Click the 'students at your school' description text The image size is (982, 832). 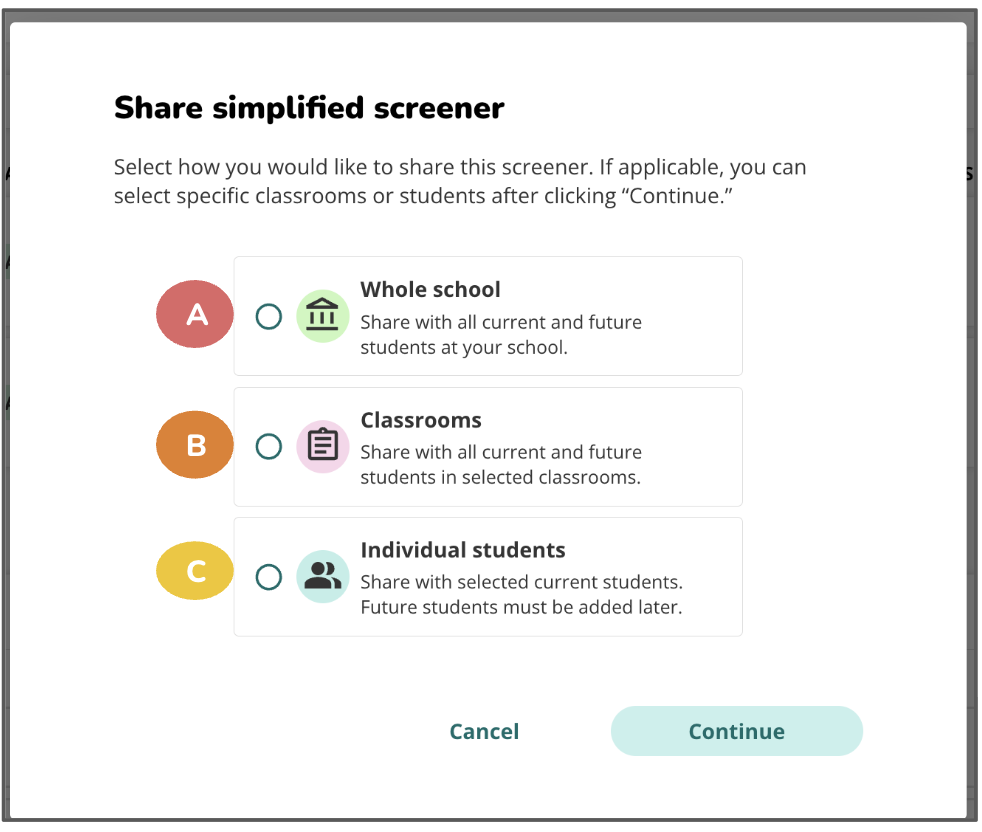pos(464,348)
